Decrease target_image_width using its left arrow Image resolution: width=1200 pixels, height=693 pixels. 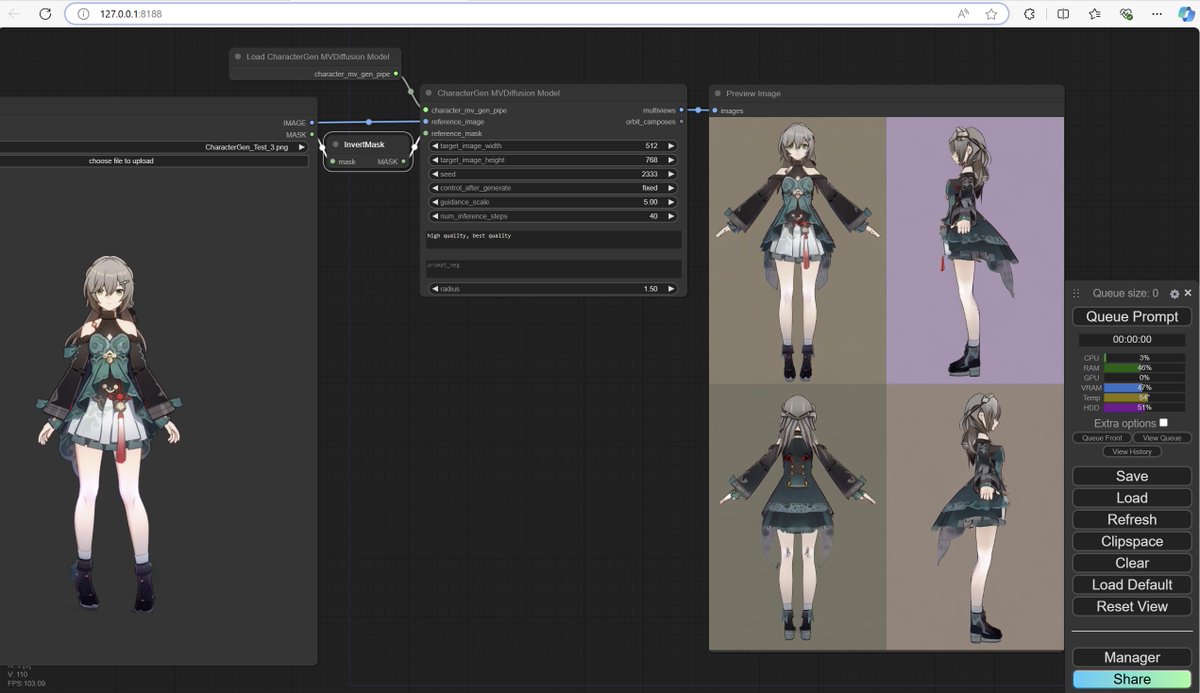pyautogui.click(x=437, y=145)
